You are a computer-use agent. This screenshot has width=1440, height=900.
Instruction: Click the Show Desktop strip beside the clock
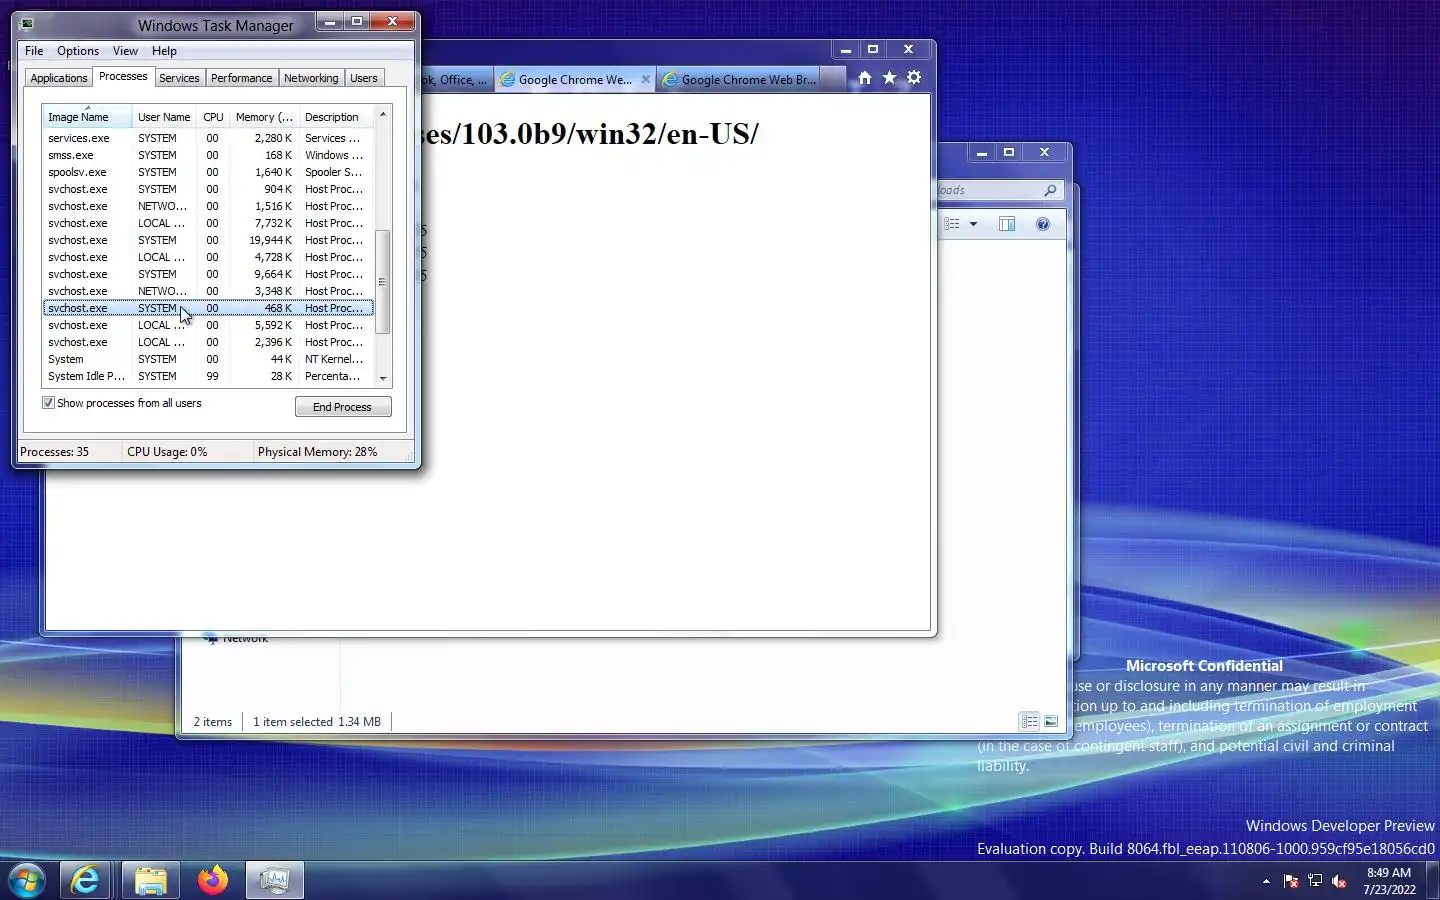[x=1434, y=880]
